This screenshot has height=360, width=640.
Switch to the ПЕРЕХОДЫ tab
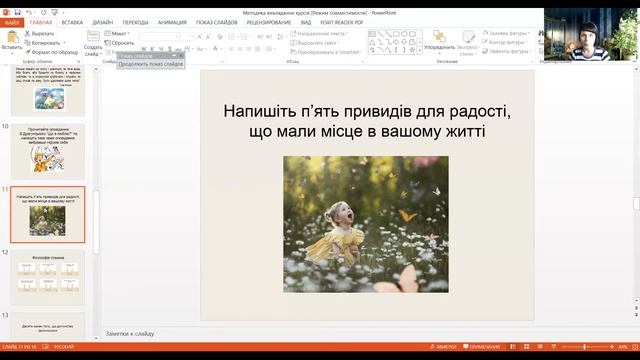[136, 22]
